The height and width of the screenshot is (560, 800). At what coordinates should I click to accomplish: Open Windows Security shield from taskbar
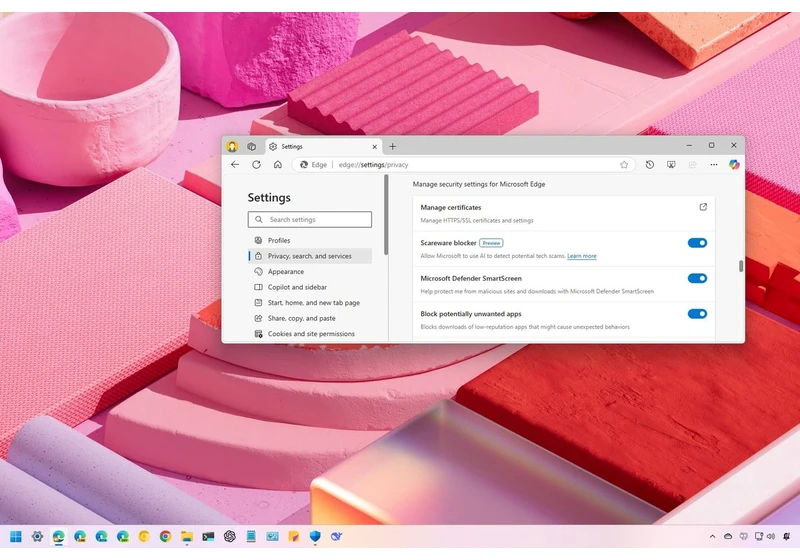click(315, 537)
